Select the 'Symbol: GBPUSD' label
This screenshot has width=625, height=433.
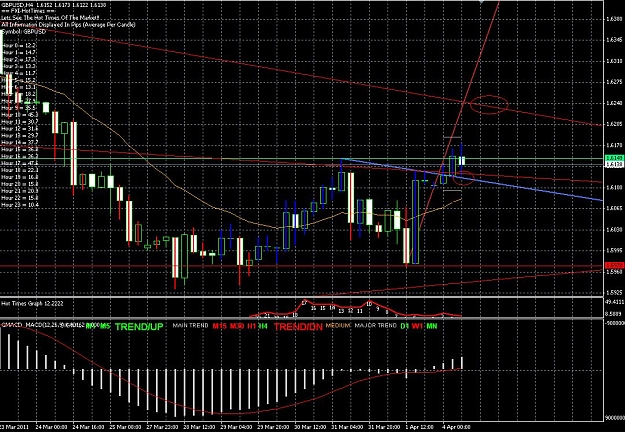pos(24,31)
